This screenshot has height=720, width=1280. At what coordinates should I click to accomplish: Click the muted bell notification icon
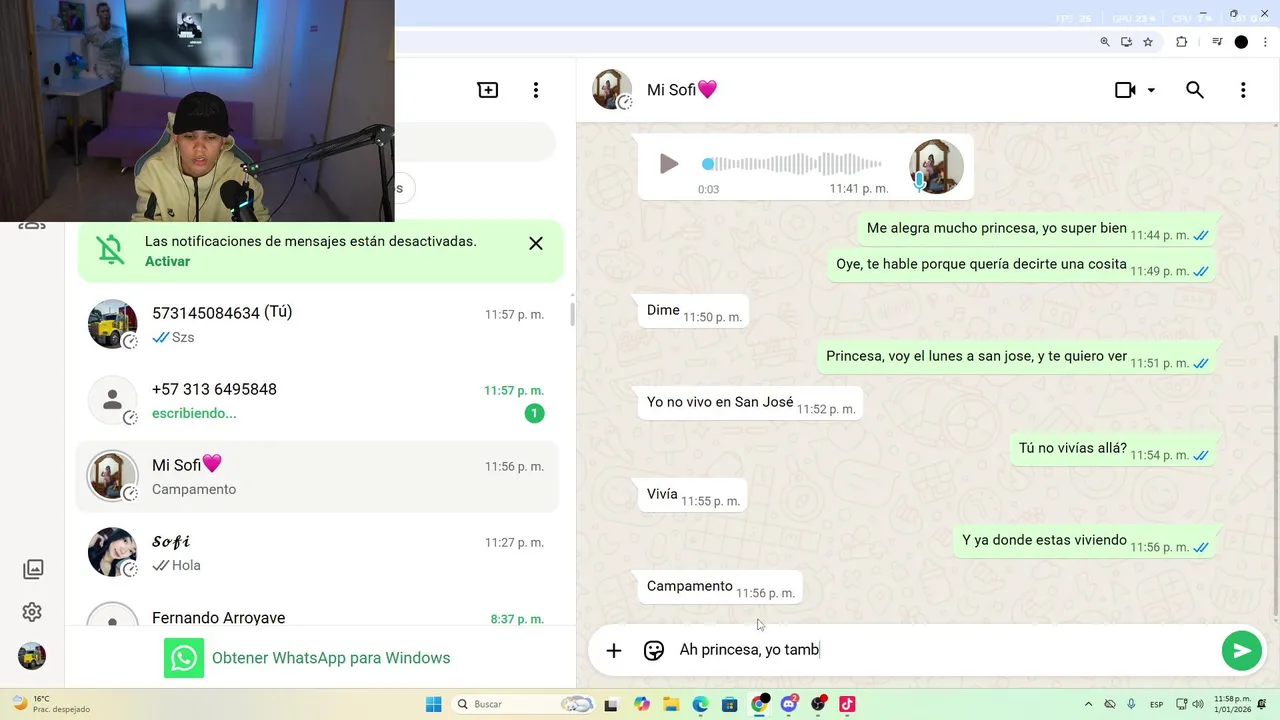coord(111,250)
